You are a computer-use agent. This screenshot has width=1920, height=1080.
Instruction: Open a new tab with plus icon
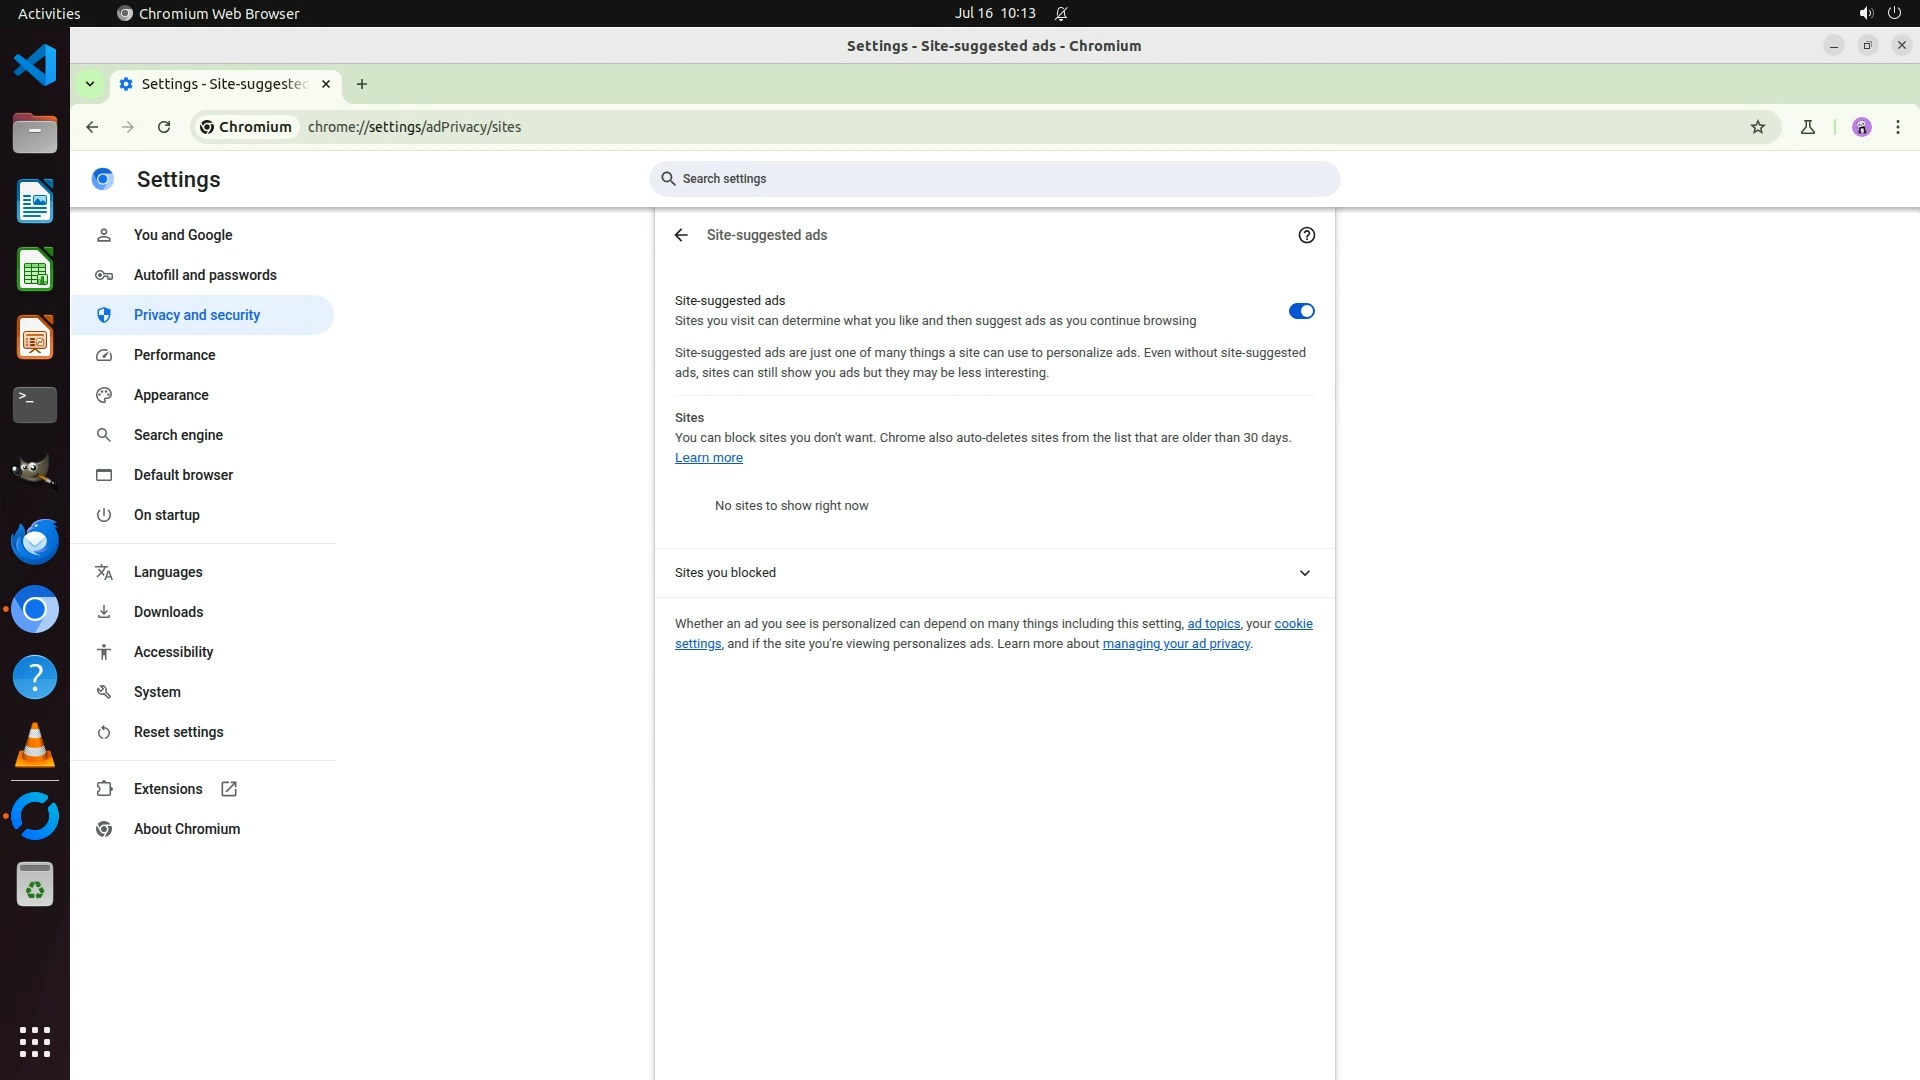(362, 84)
